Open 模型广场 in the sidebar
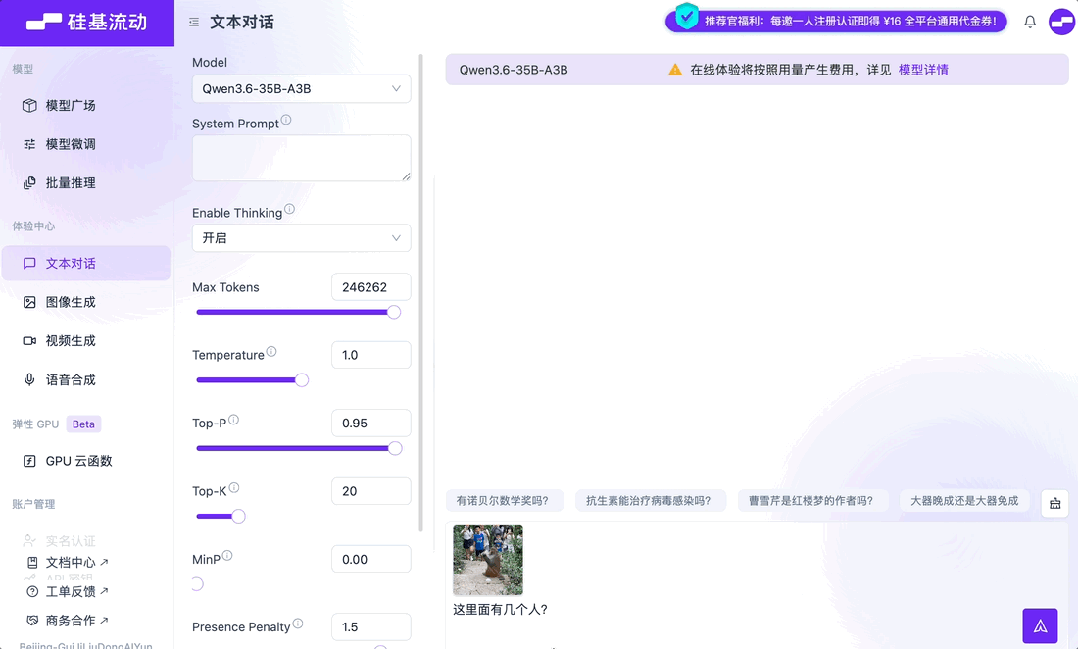 [x=87, y=105]
